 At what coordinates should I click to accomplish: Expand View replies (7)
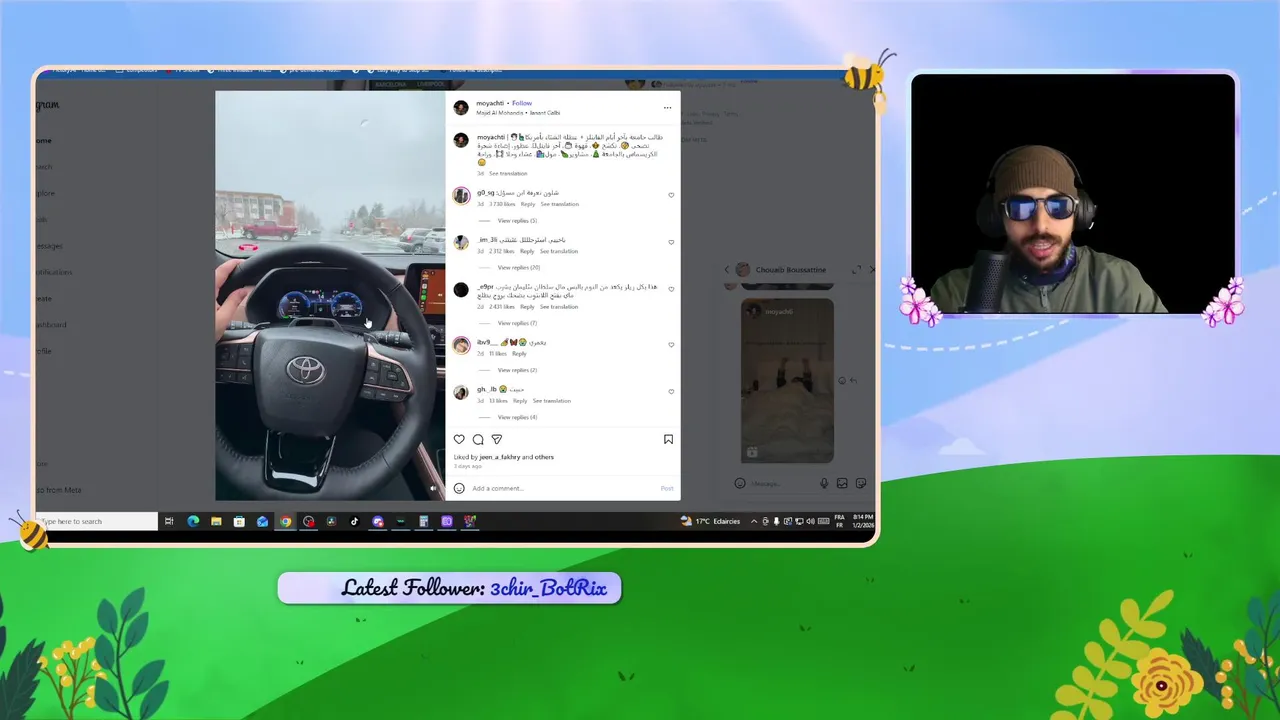pos(517,324)
